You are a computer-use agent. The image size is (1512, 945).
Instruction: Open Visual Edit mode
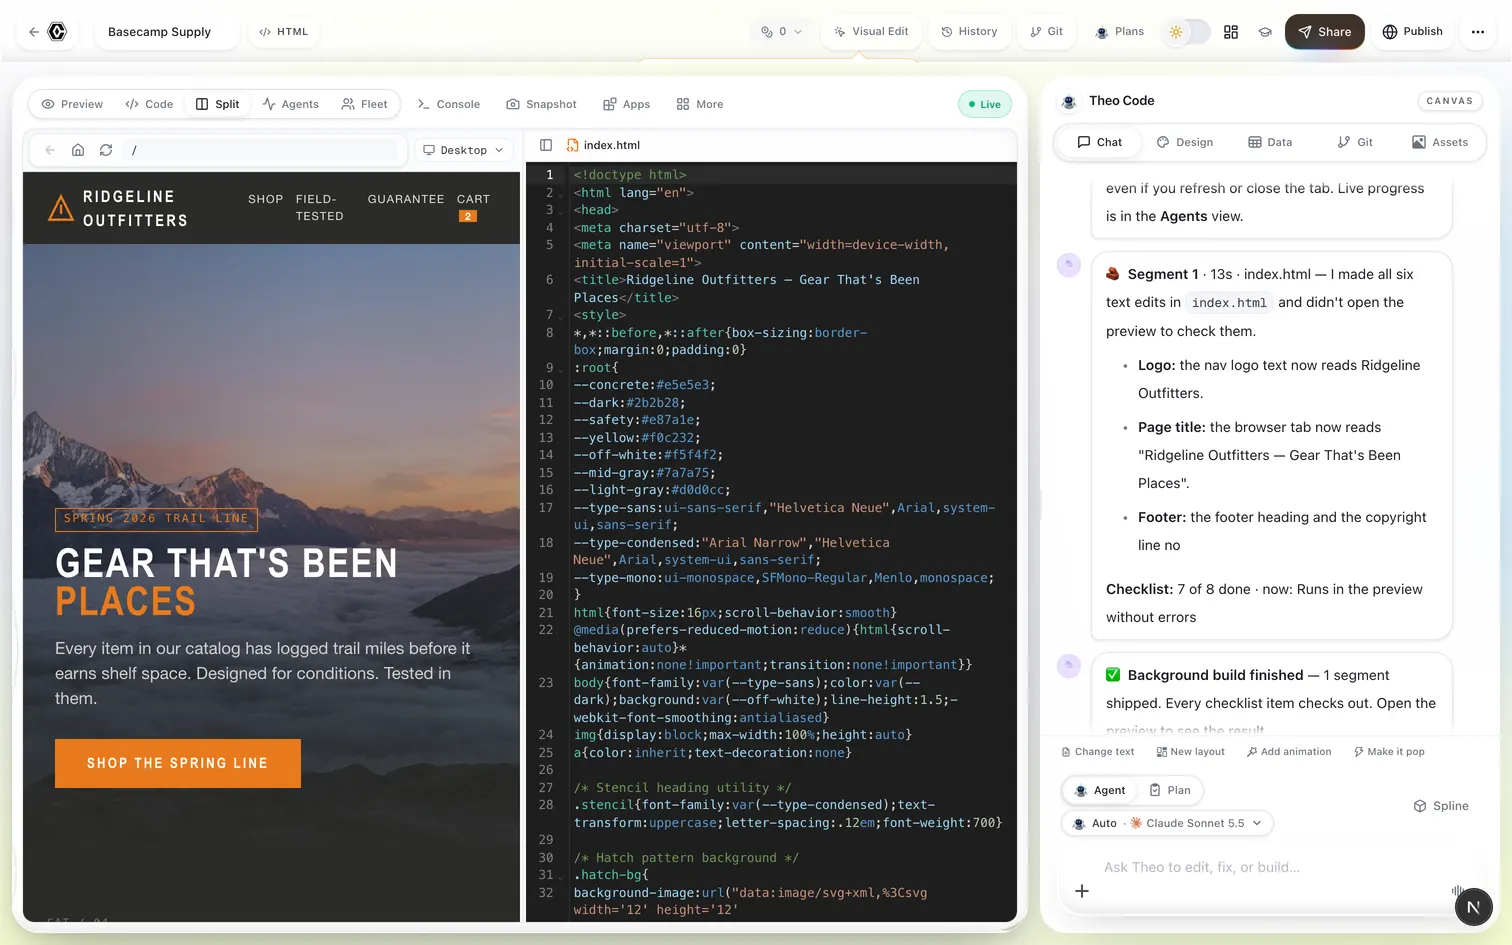click(x=871, y=32)
